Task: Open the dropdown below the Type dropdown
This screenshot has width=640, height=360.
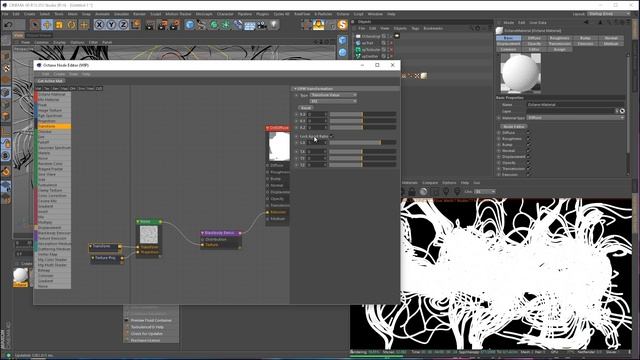Action: 333,101
